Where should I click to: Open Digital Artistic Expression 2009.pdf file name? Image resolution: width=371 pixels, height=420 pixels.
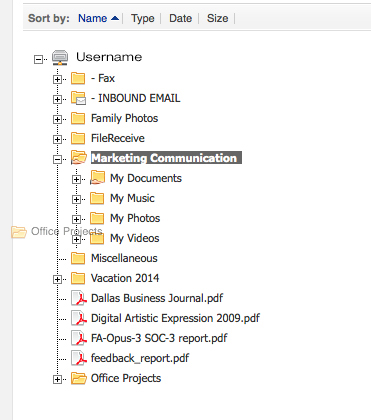pos(175,319)
